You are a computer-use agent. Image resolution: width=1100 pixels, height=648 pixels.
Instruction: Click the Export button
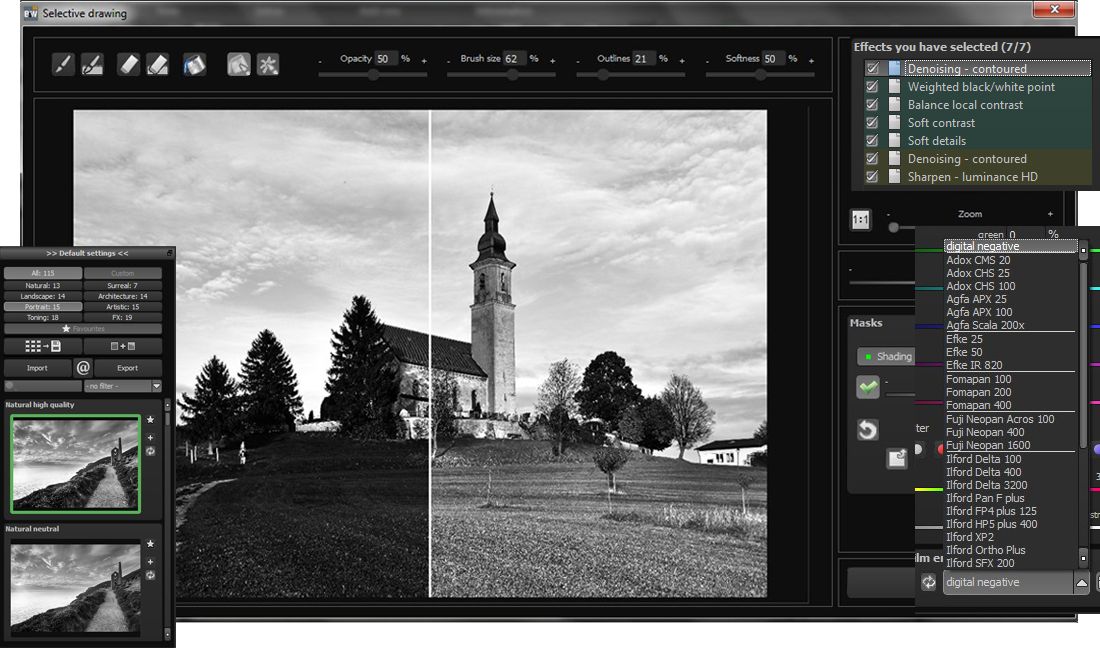tap(128, 368)
